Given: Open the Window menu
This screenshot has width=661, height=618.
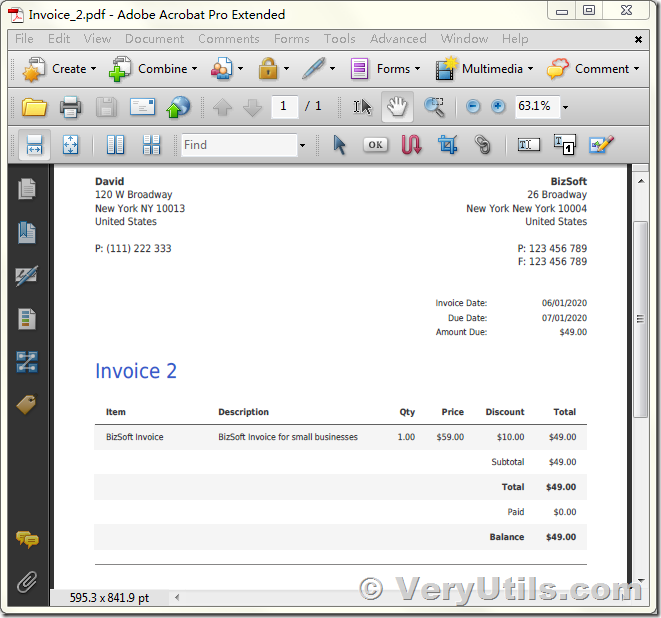Looking at the screenshot, I should tap(465, 39).
